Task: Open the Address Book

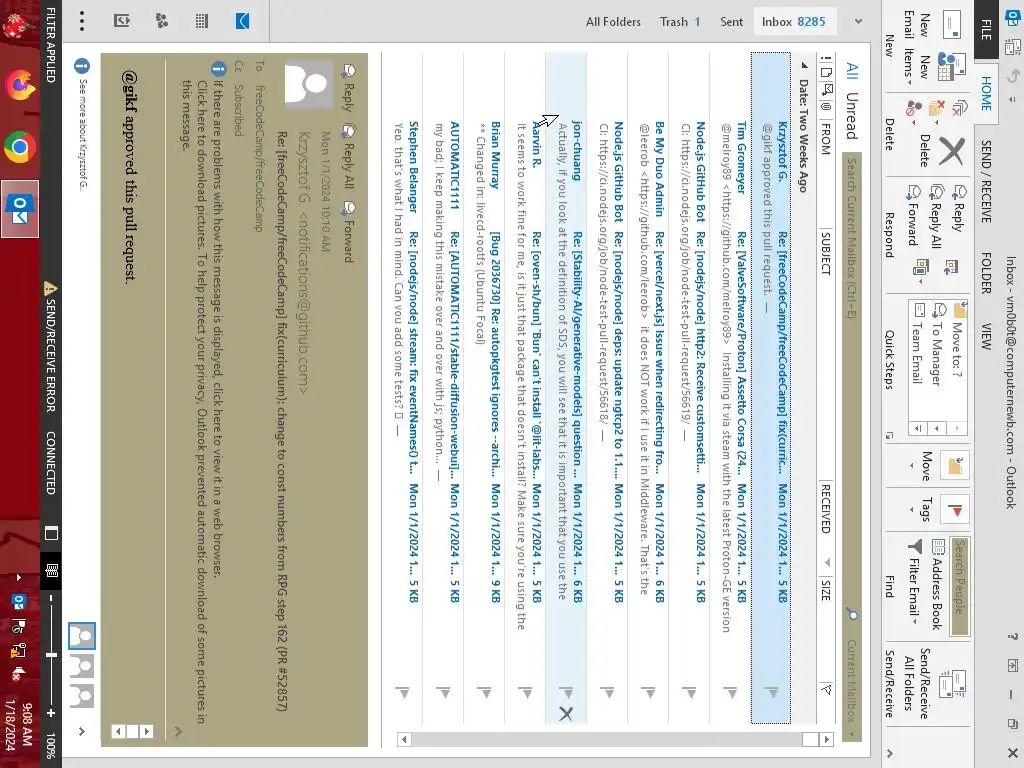Action: [x=936, y=585]
